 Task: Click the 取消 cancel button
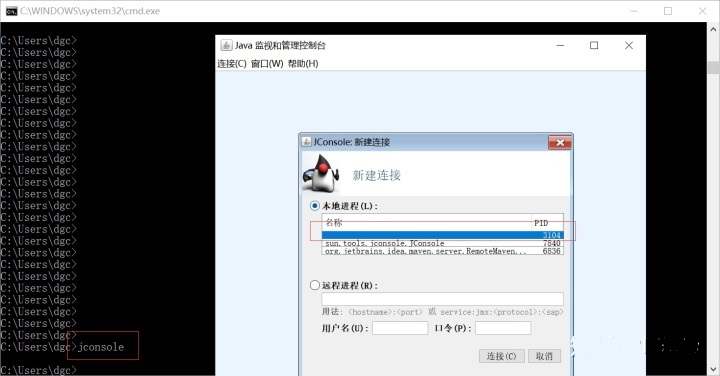[544, 356]
